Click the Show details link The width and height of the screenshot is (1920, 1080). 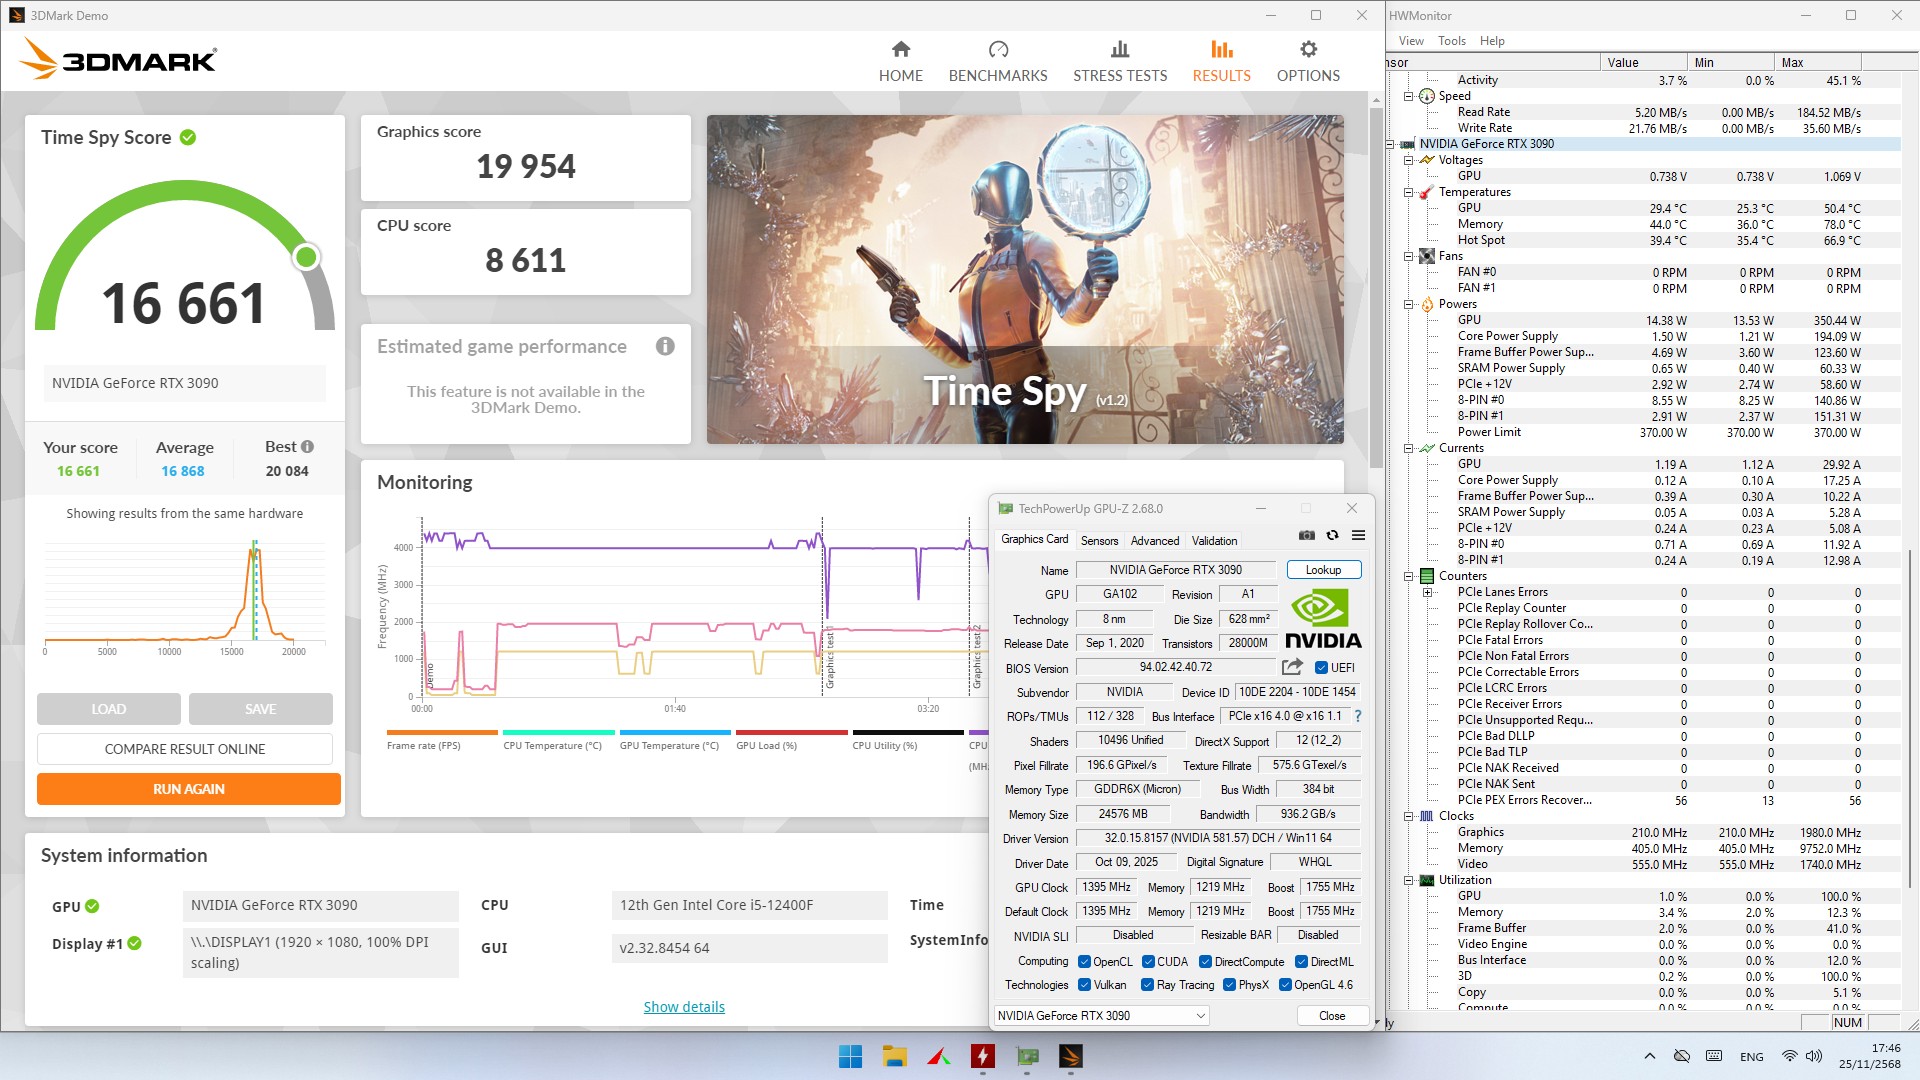coord(684,1007)
